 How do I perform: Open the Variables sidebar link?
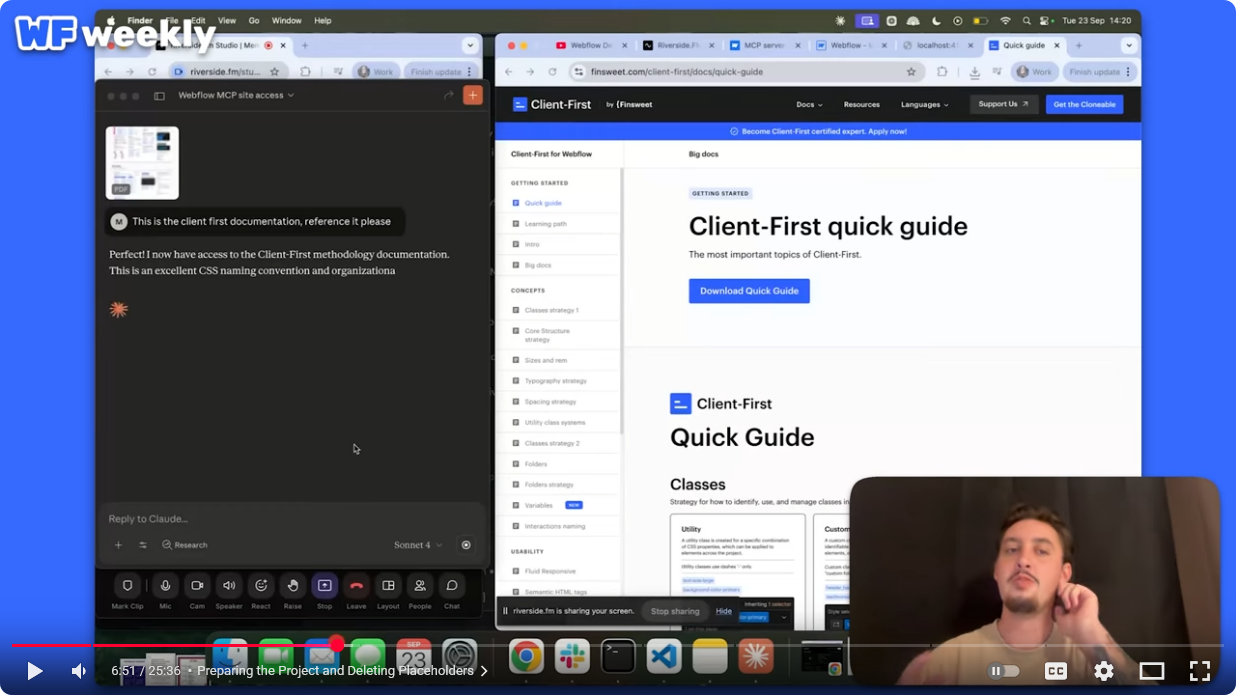[x=538, y=506]
